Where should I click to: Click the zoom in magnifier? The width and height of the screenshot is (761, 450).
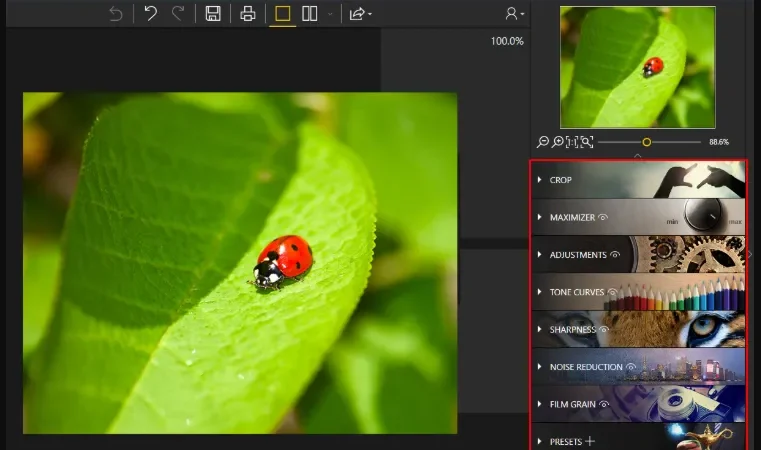click(558, 142)
